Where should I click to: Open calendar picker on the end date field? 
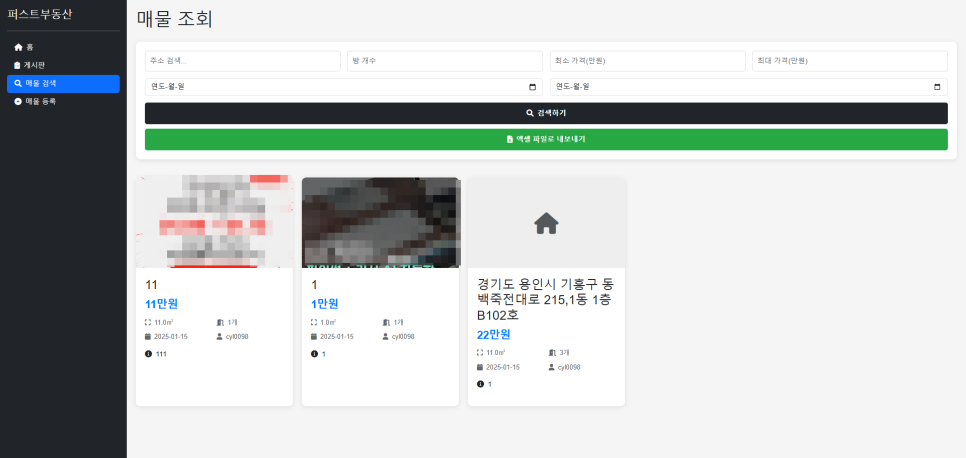[937, 87]
